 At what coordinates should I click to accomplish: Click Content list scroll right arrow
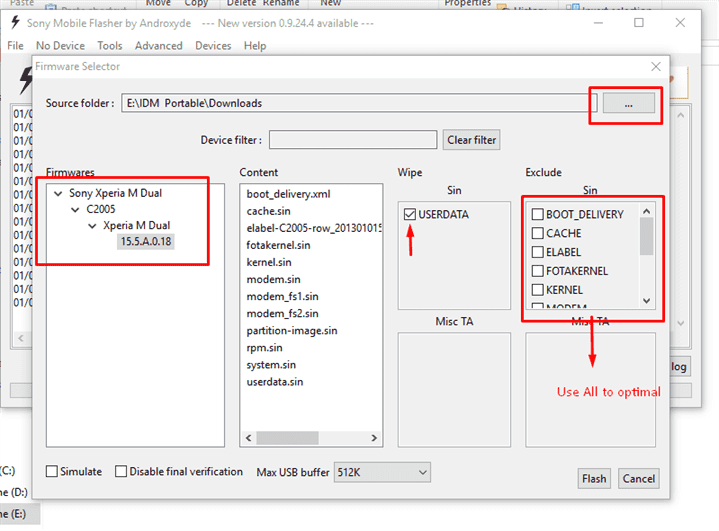[374, 438]
